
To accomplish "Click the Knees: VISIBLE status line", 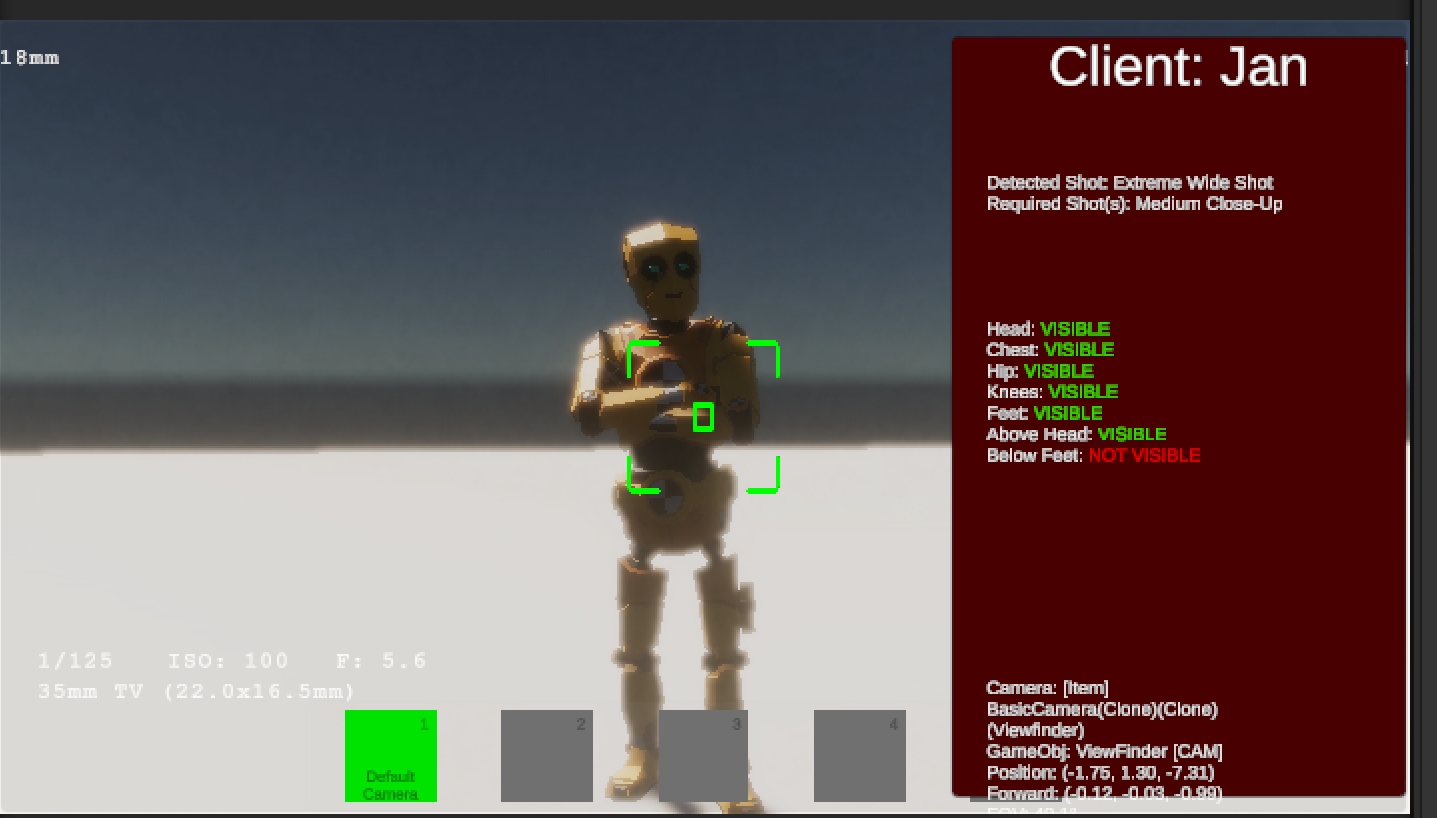I will [x=1052, y=392].
